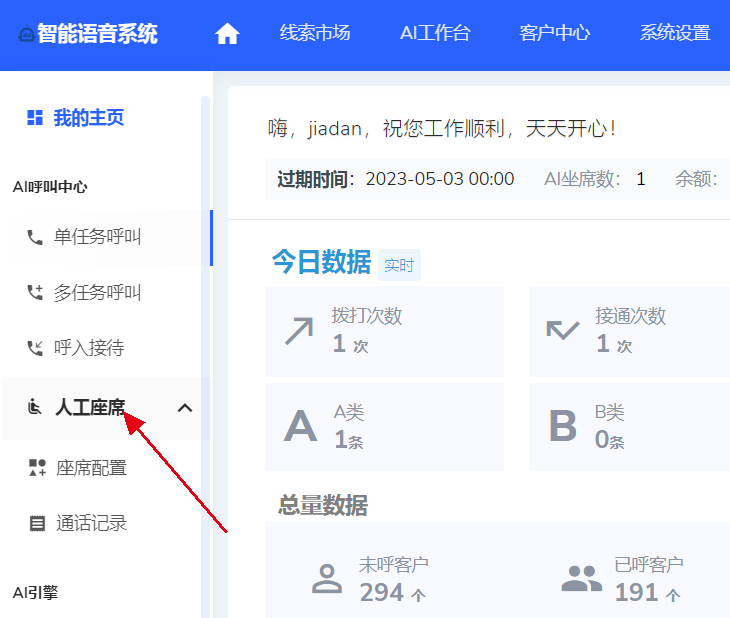Click the received arrow icon on 接通次数 card

(x=563, y=330)
